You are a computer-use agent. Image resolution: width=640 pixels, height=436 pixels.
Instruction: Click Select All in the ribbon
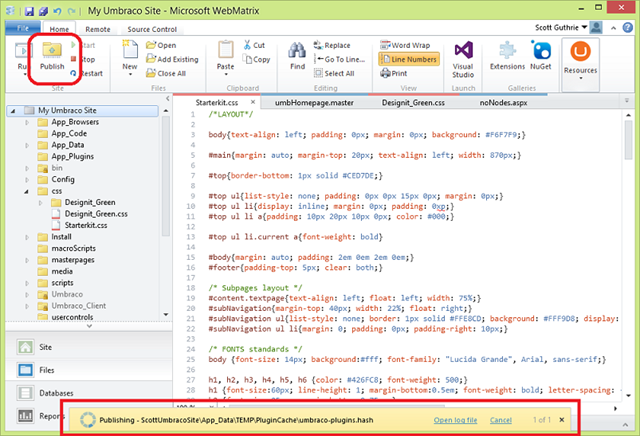click(334, 73)
